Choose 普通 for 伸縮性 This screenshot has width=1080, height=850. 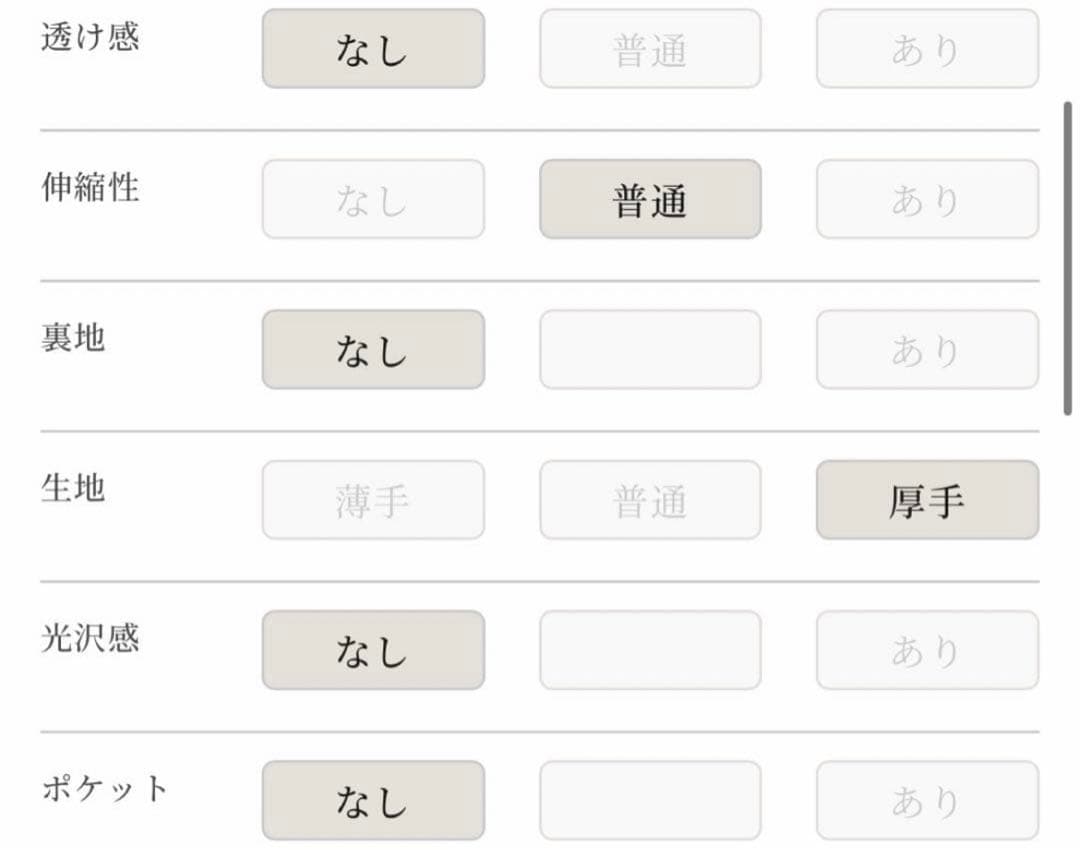[x=650, y=199]
